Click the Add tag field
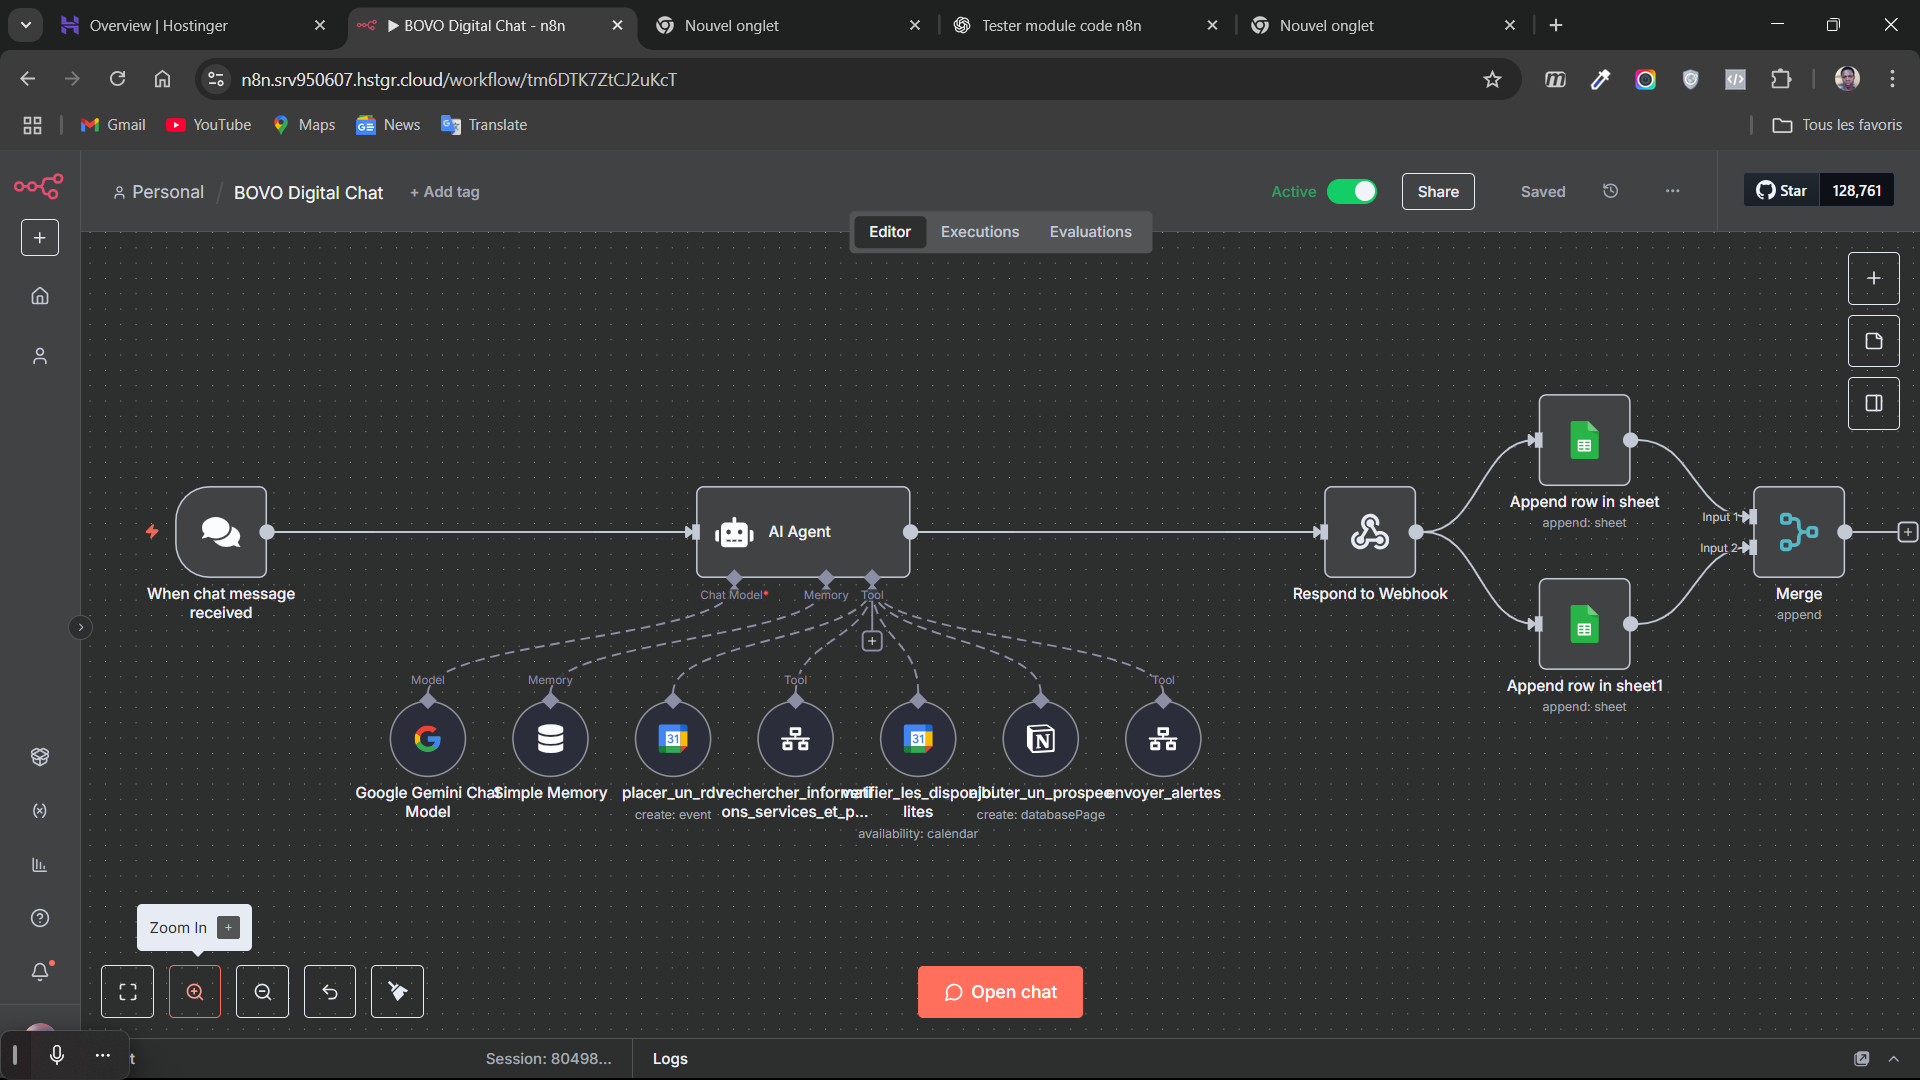 [445, 192]
